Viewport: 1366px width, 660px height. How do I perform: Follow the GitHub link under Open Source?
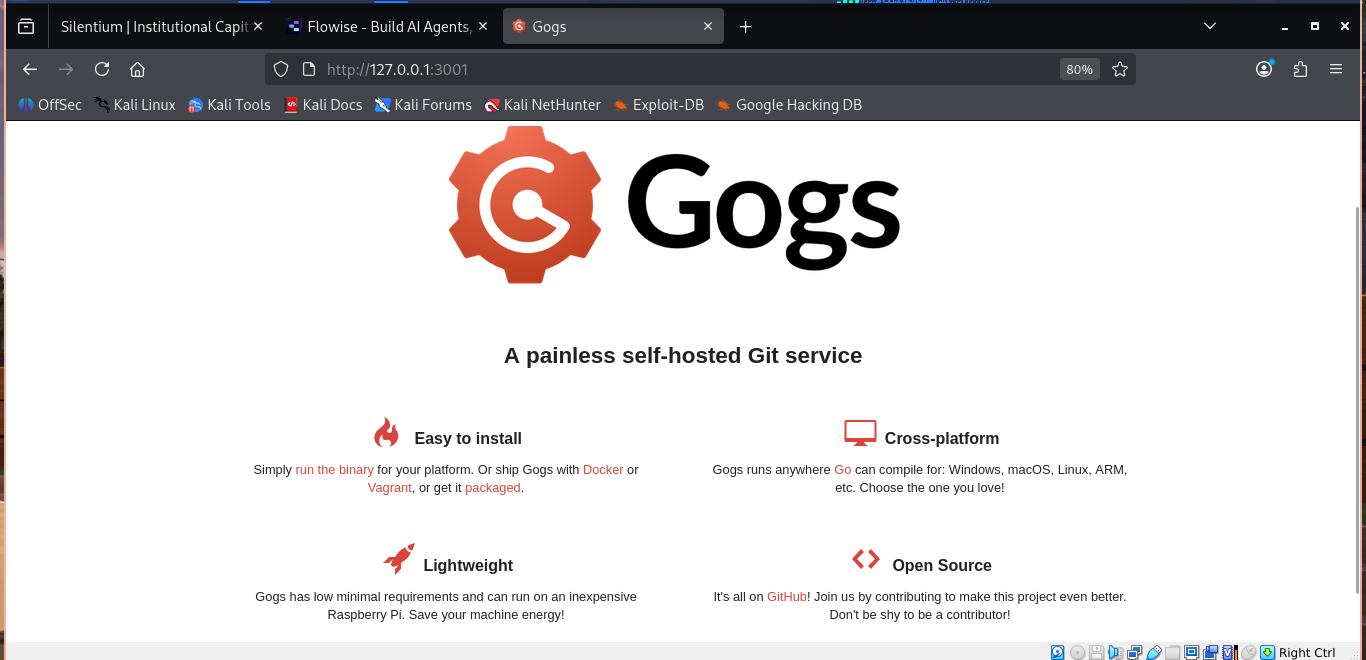click(787, 596)
